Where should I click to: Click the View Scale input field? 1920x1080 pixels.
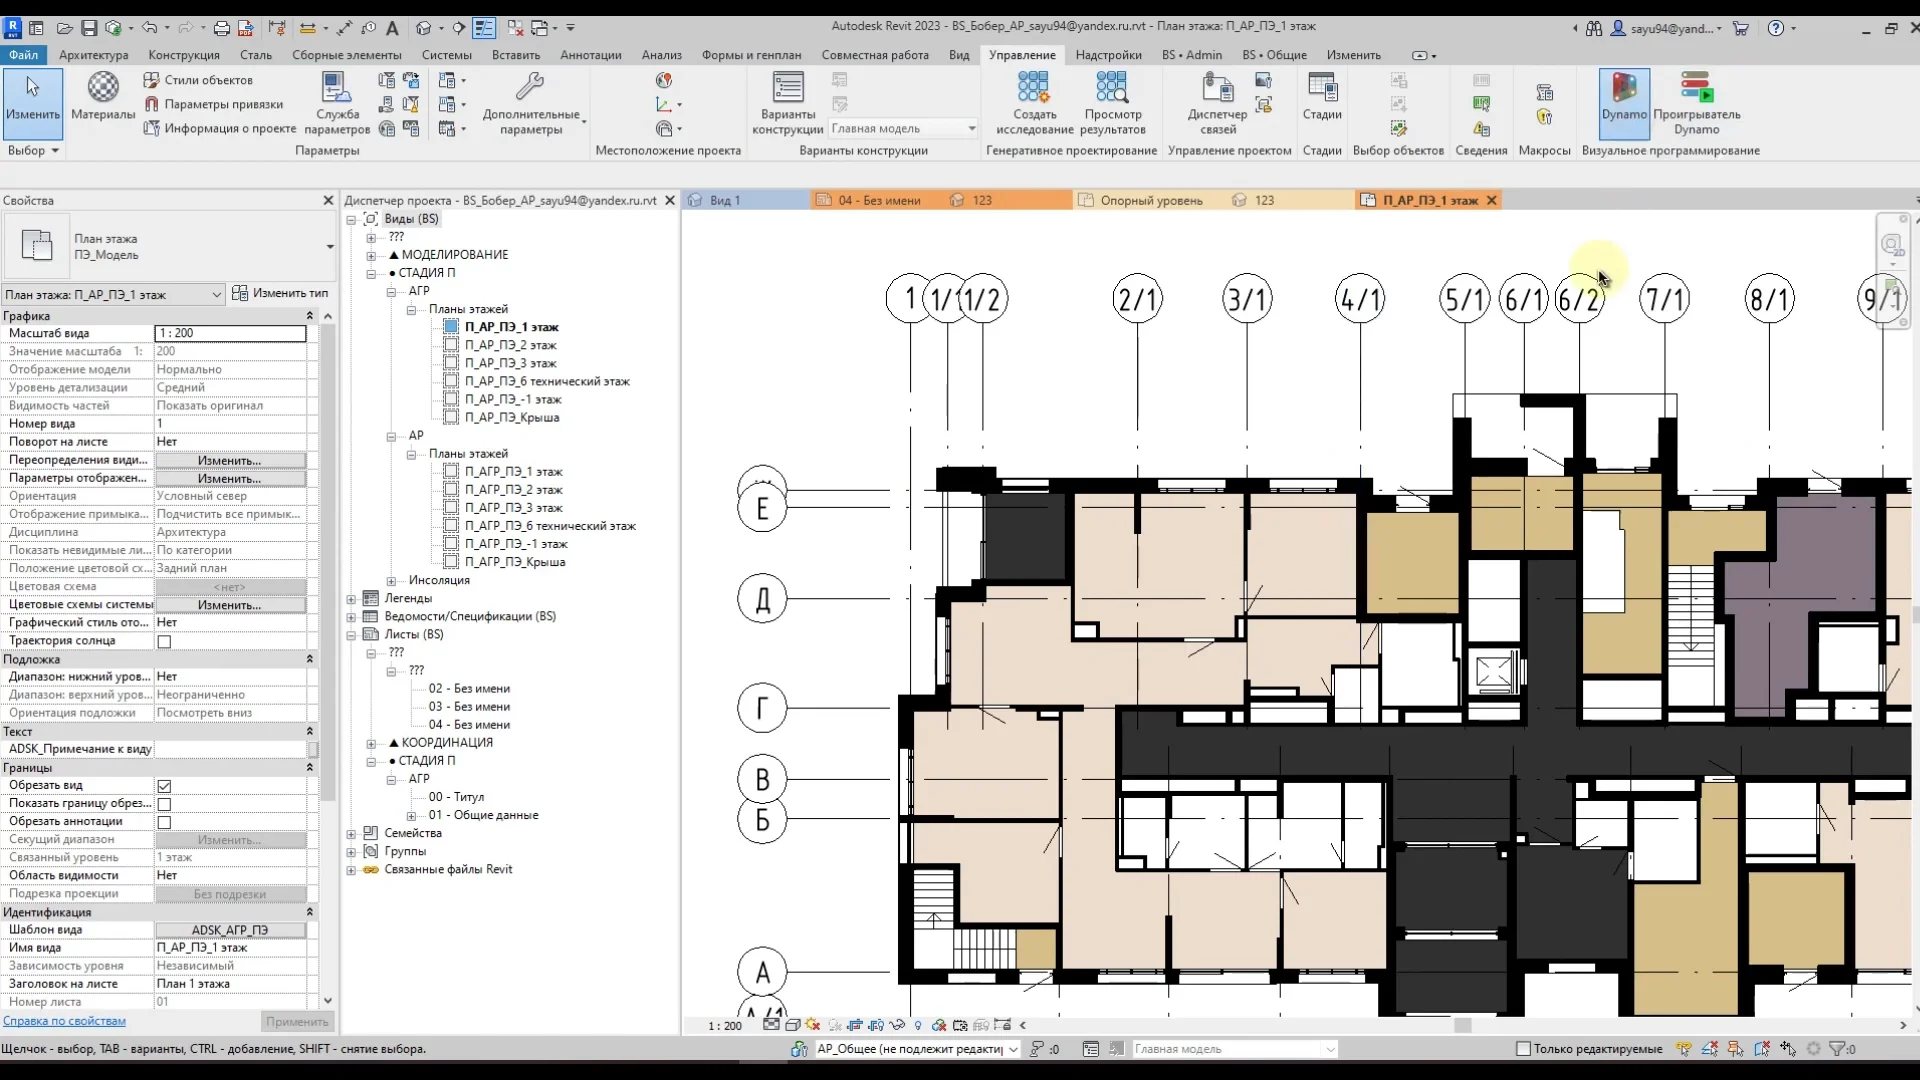point(230,333)
